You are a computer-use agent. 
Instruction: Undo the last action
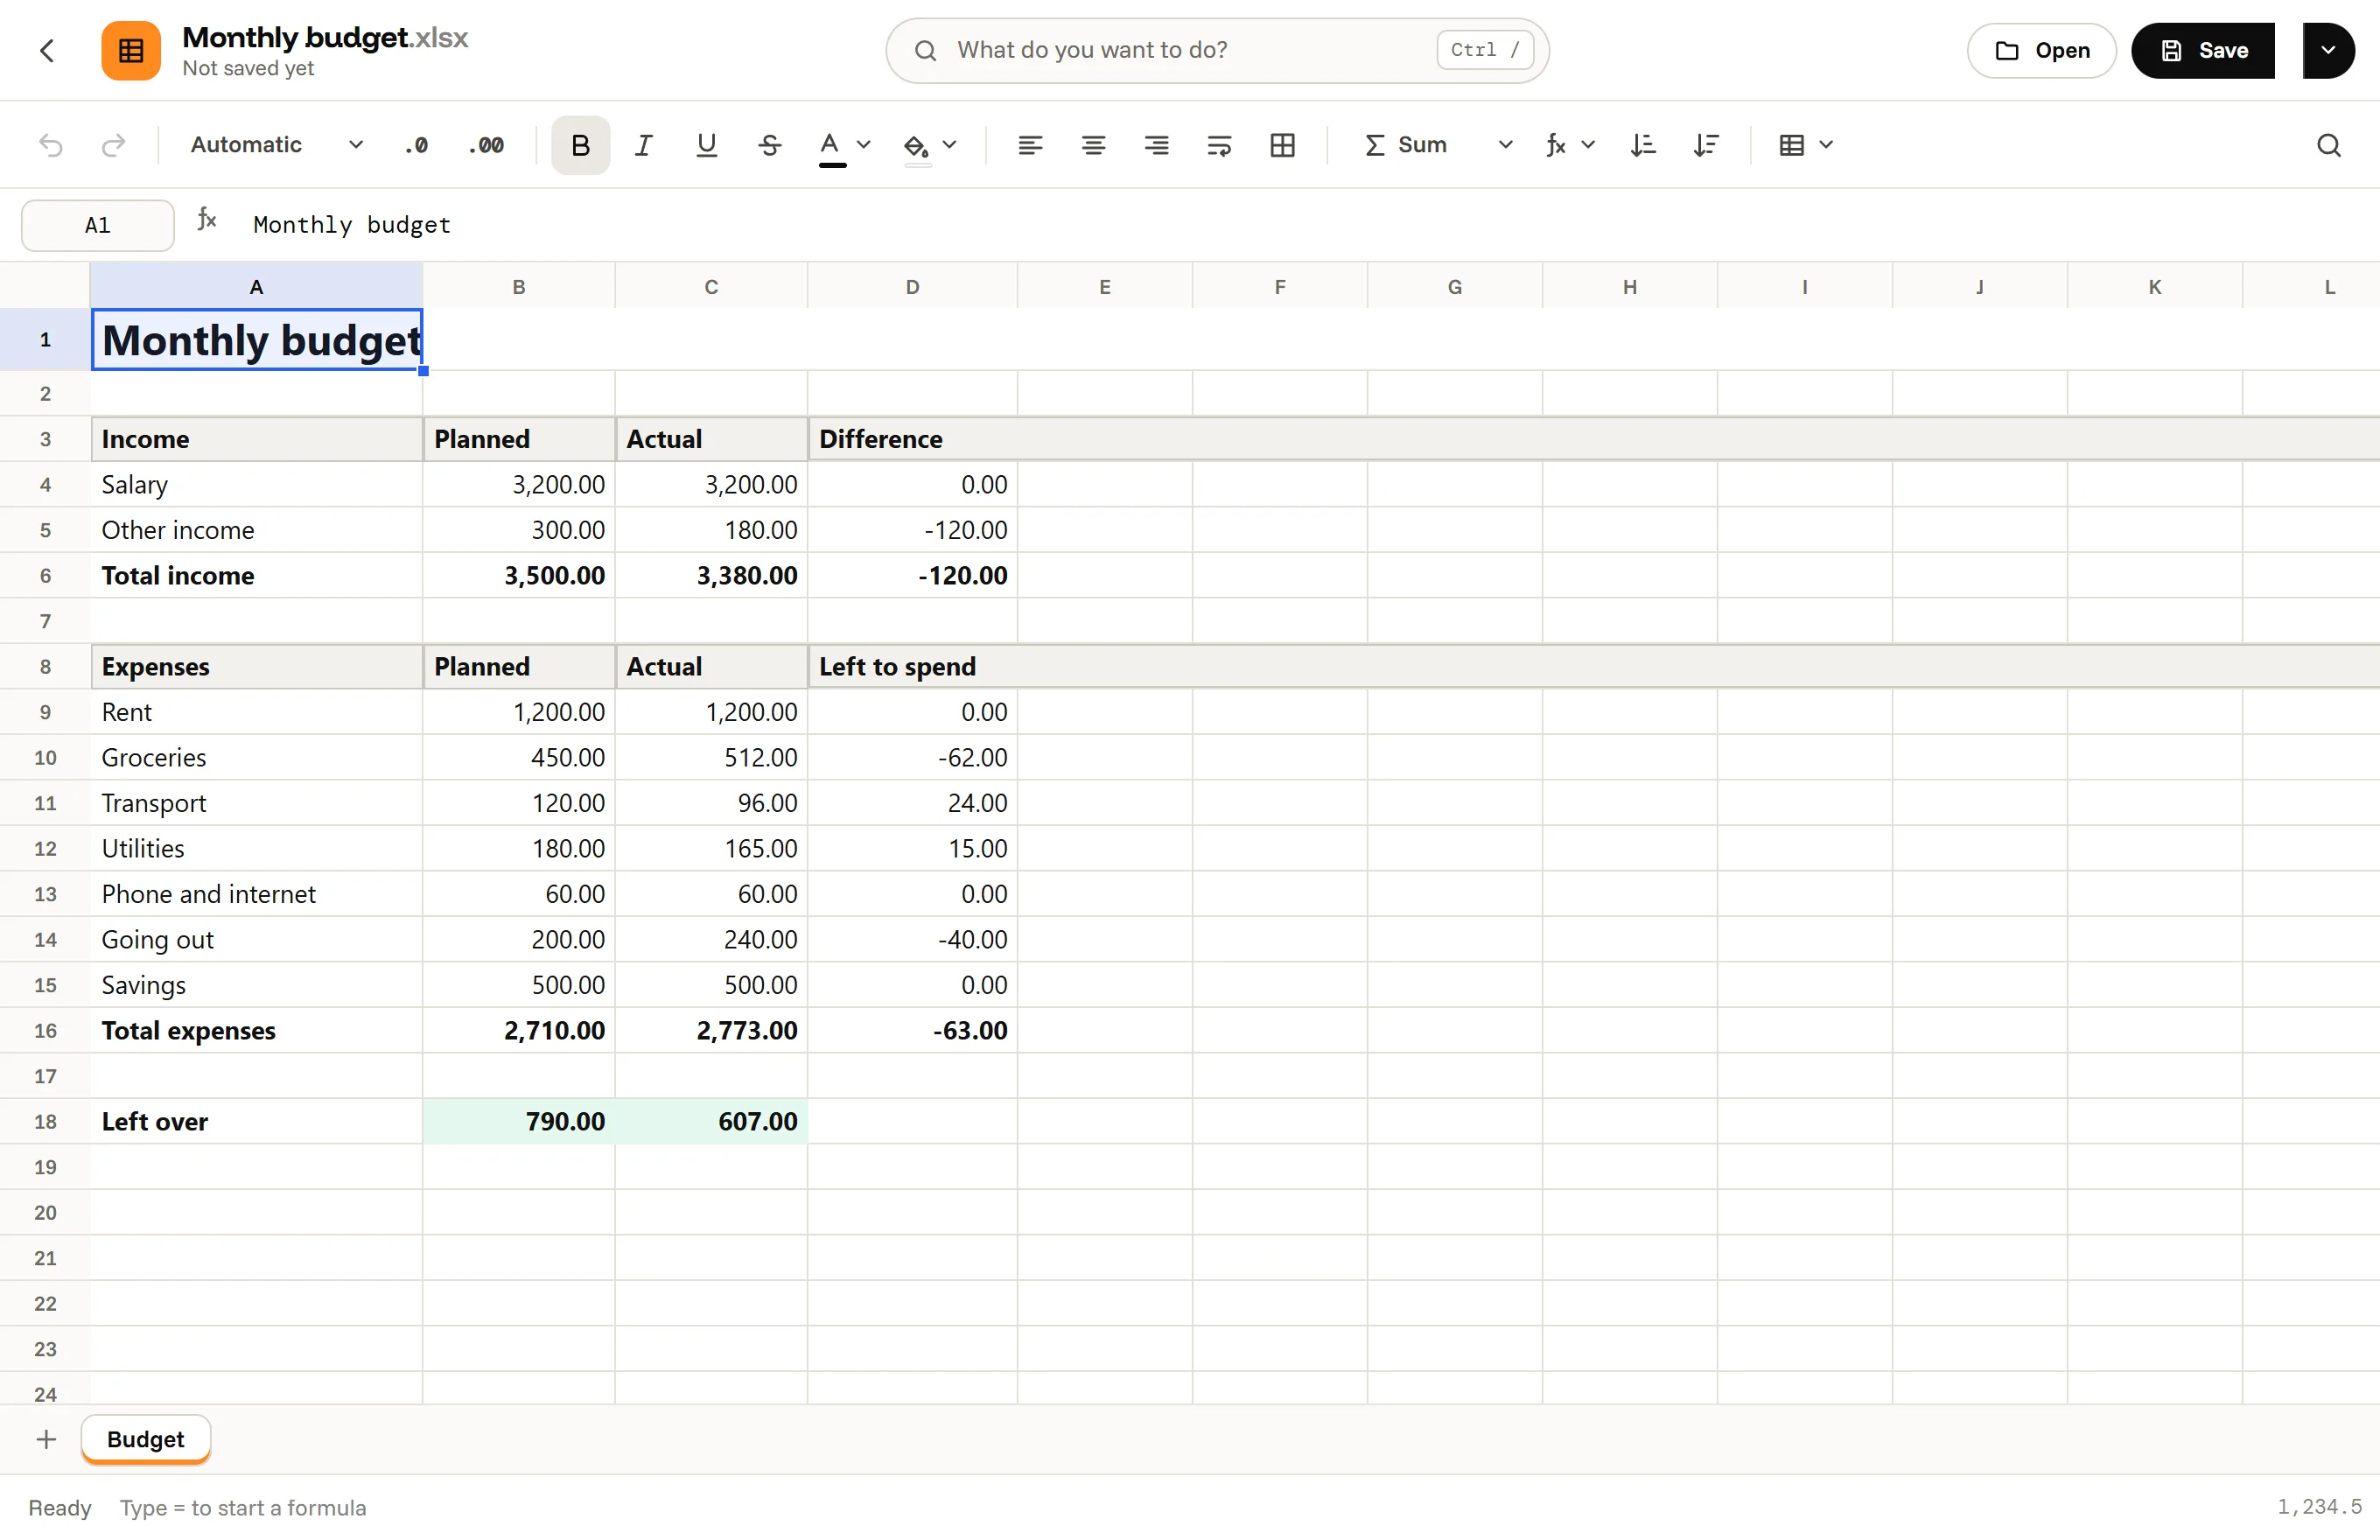coord(51,145)
